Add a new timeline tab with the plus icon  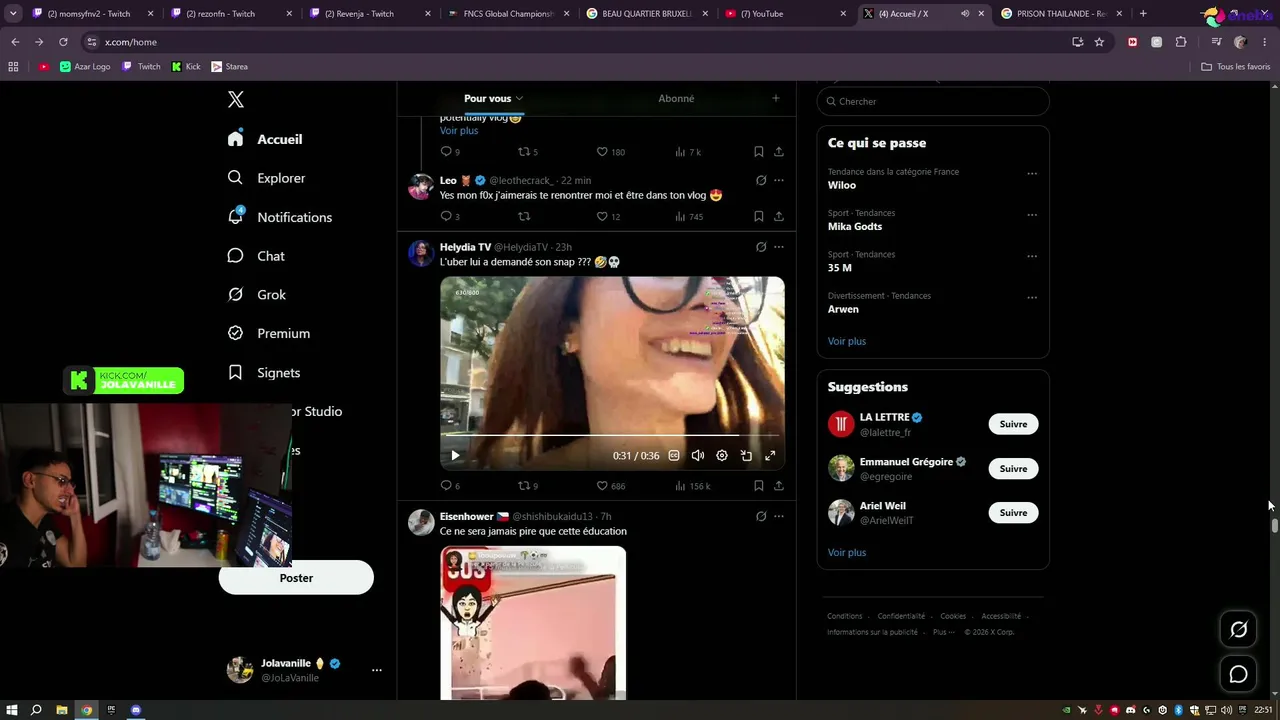coord(775,98)
